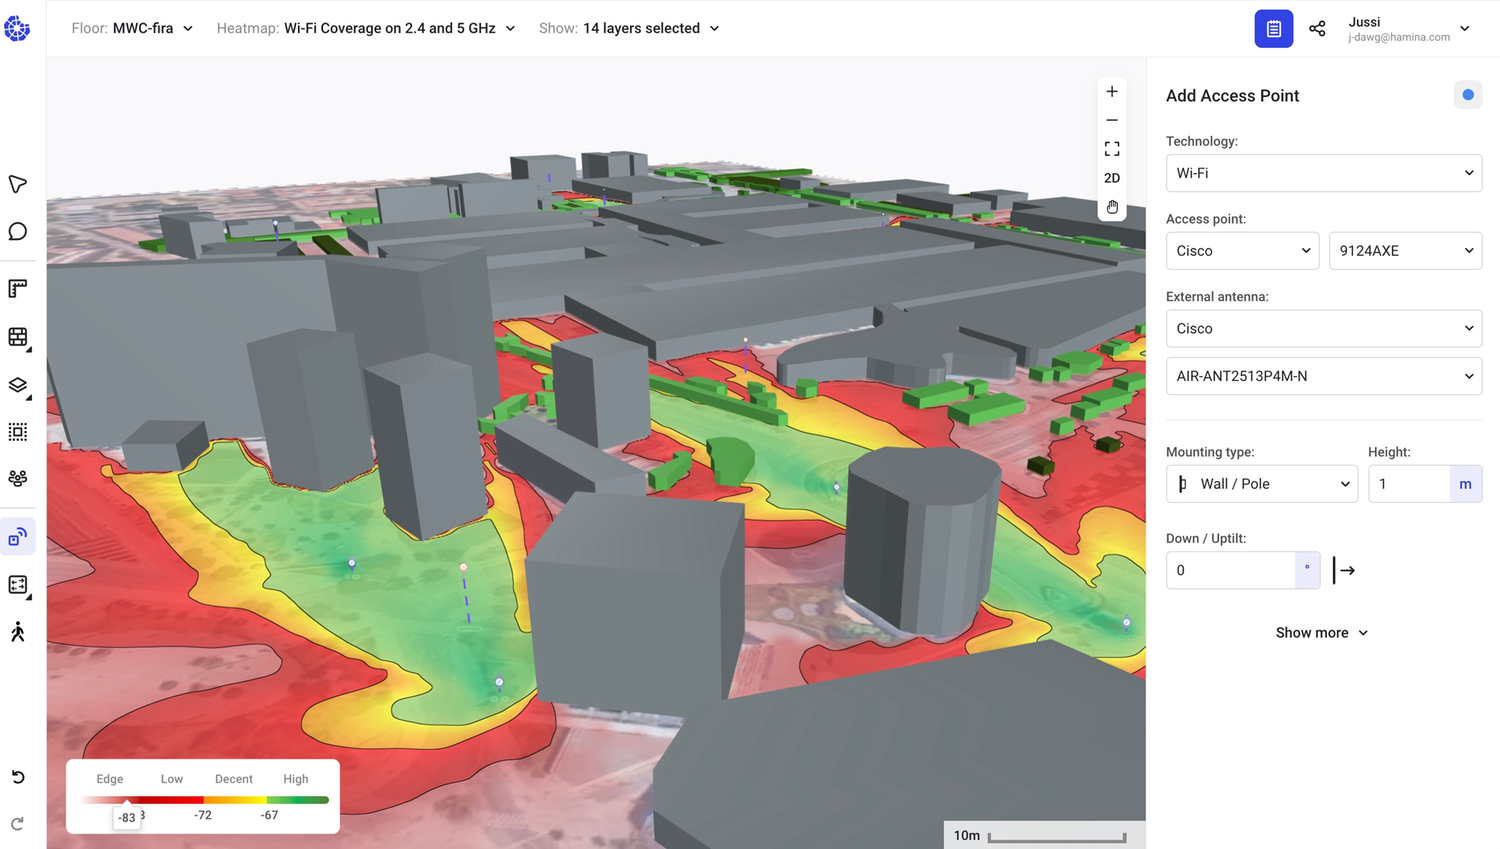1500x849 pixels.
Task: Click the blue clipboard button
Action: click(x=1273, y=28)
